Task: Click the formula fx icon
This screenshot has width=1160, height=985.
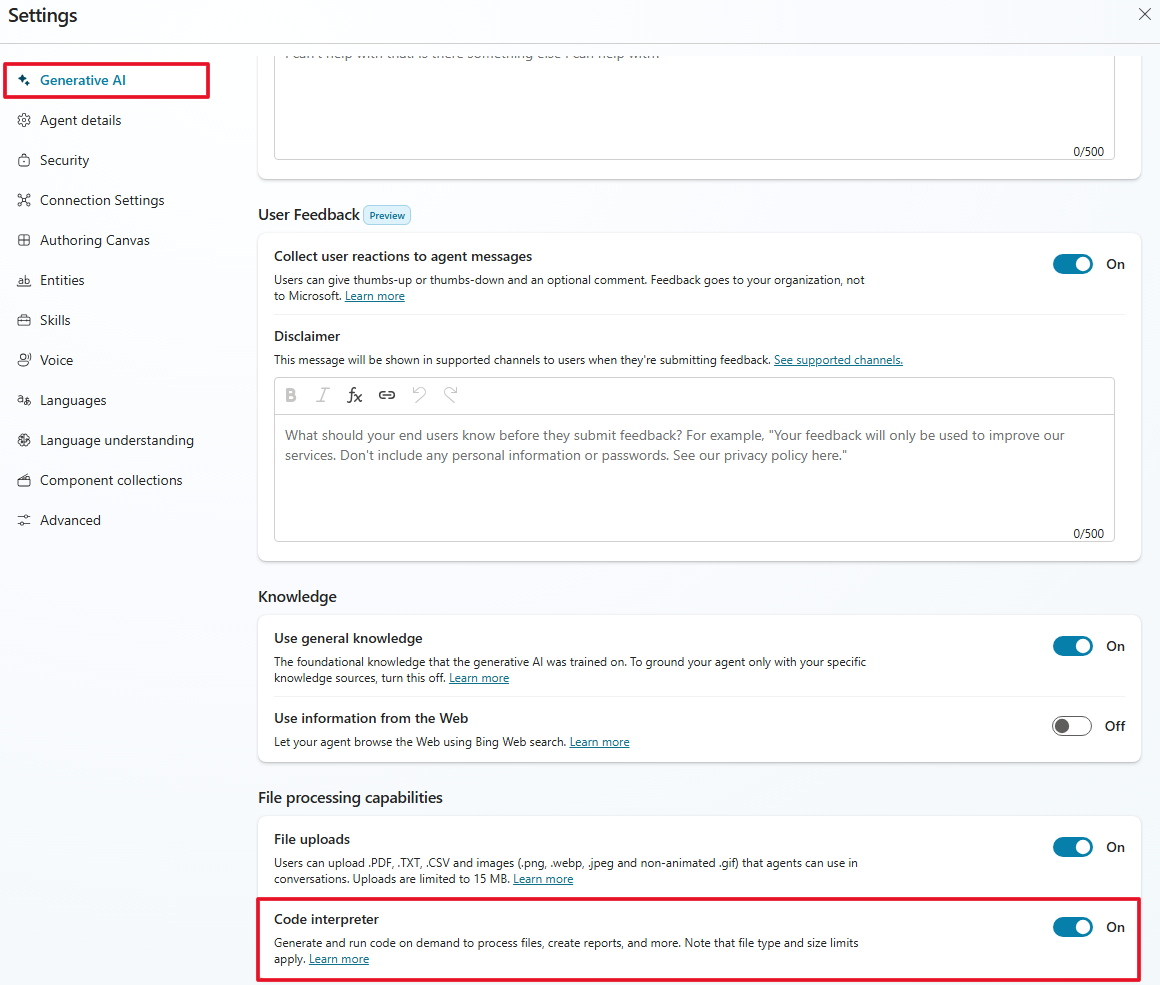Action: [x=355, y=395]
